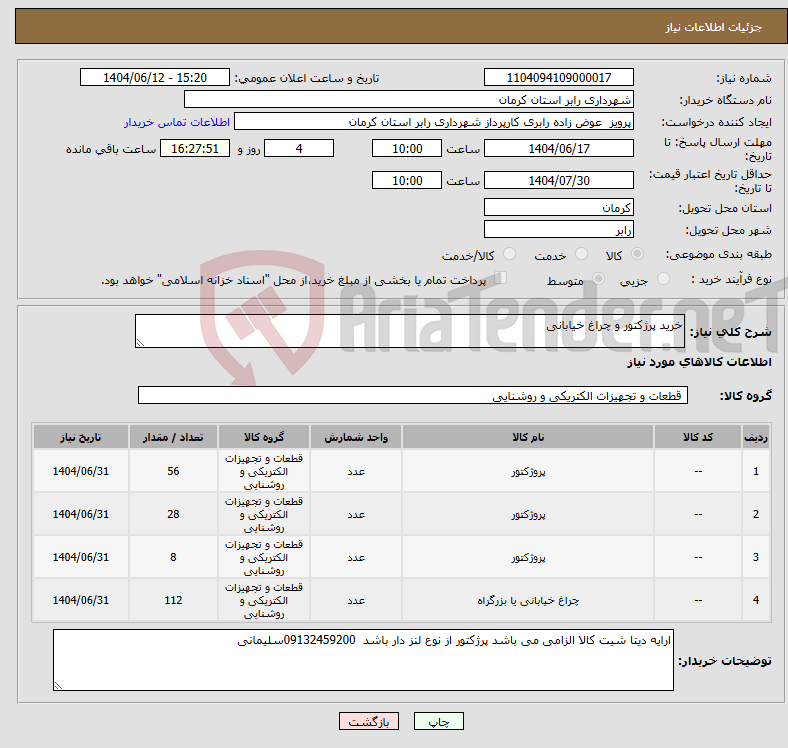Click the price validity time 10:00 field

407,180
